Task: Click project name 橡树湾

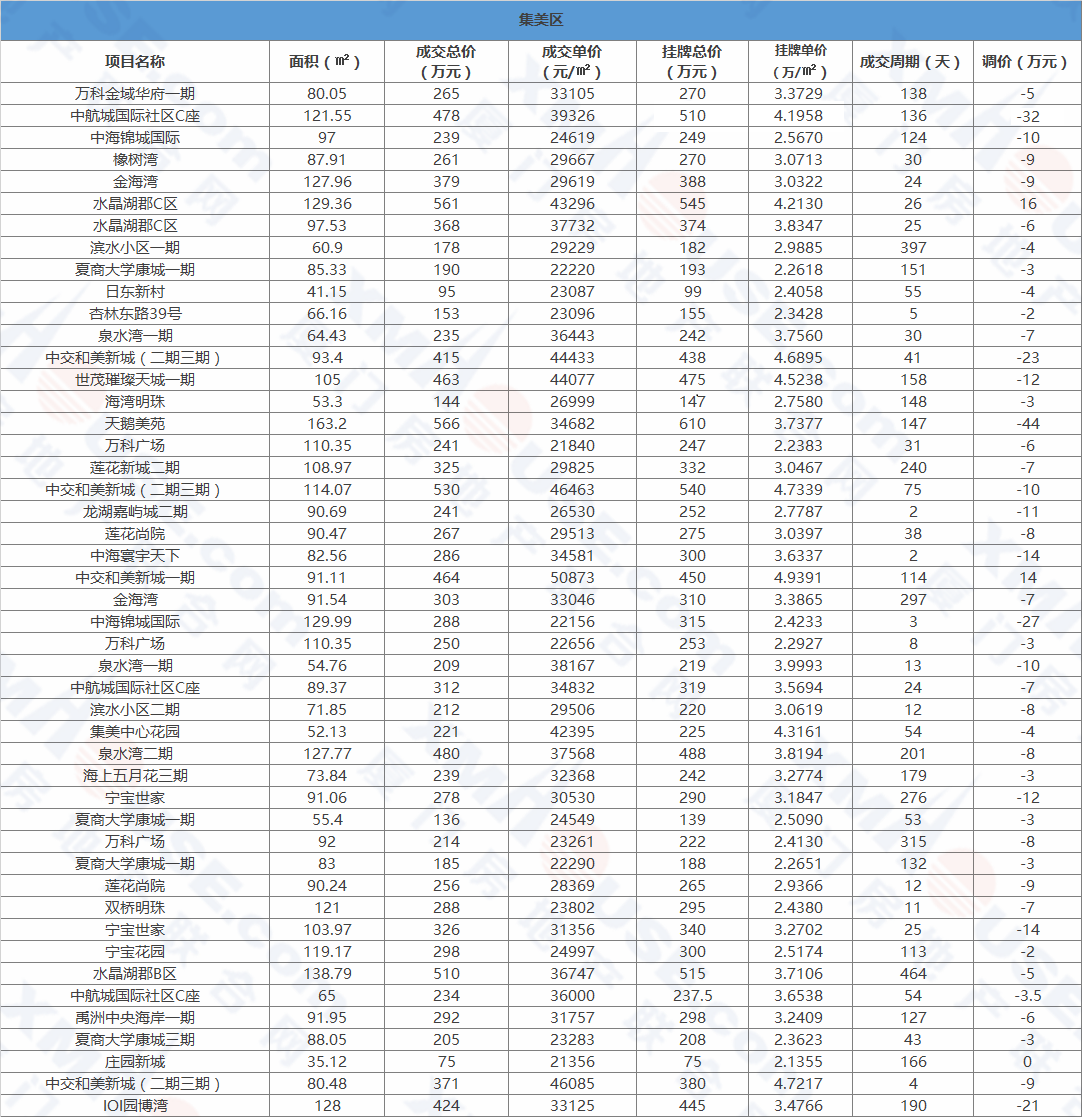Action: [135, 160]
